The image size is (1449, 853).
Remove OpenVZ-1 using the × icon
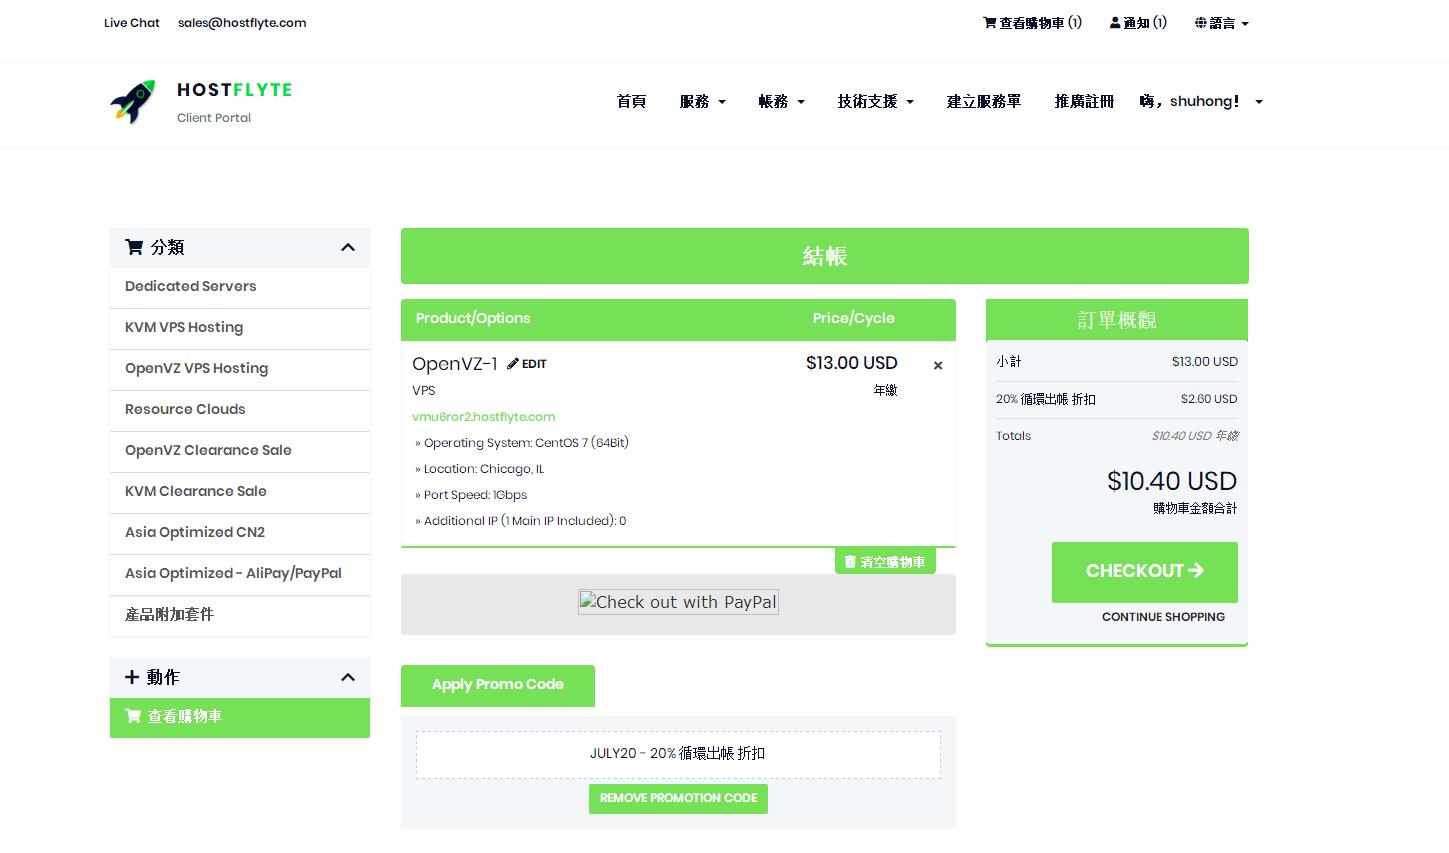click(938, 366)
